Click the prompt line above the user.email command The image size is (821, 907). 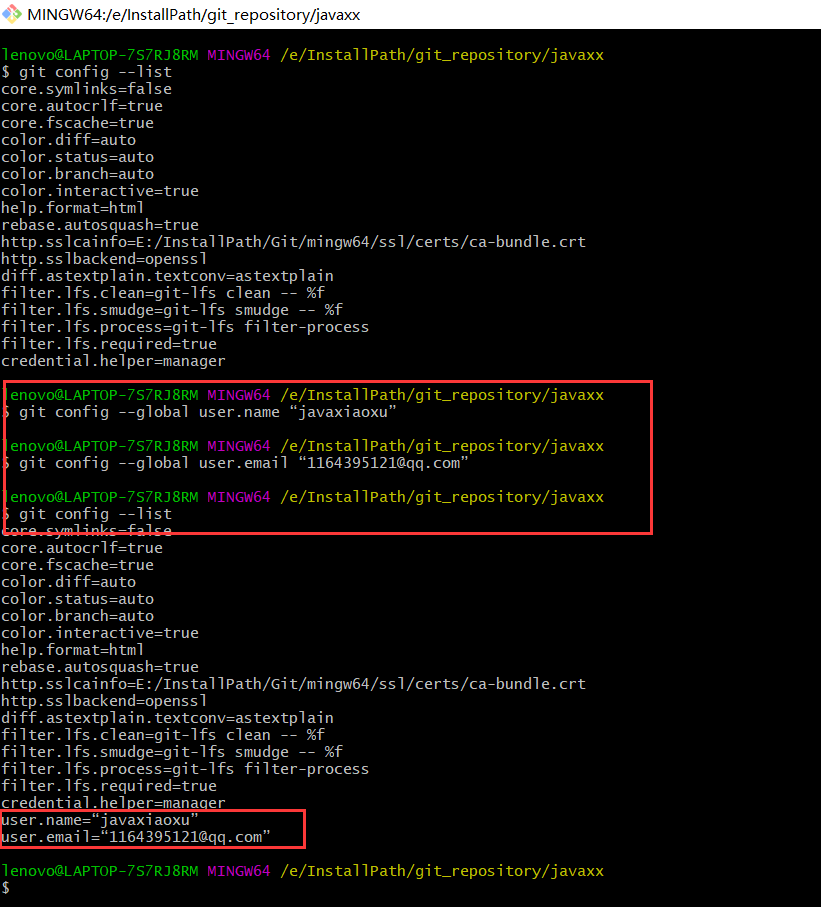(x=303, y=445)
